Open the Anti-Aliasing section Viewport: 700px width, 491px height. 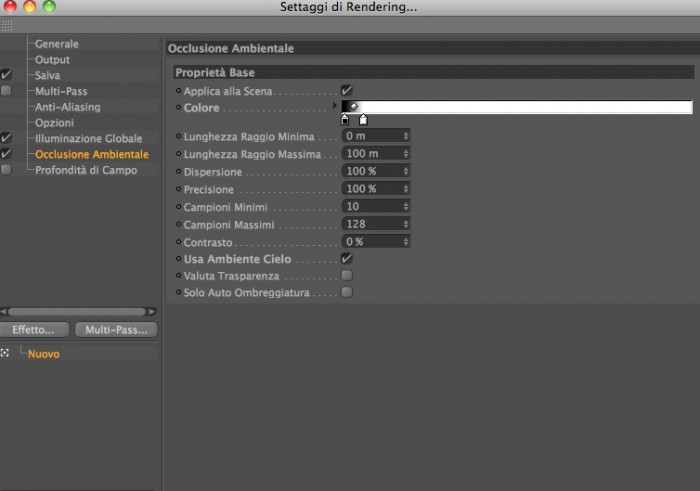point(68,107)
